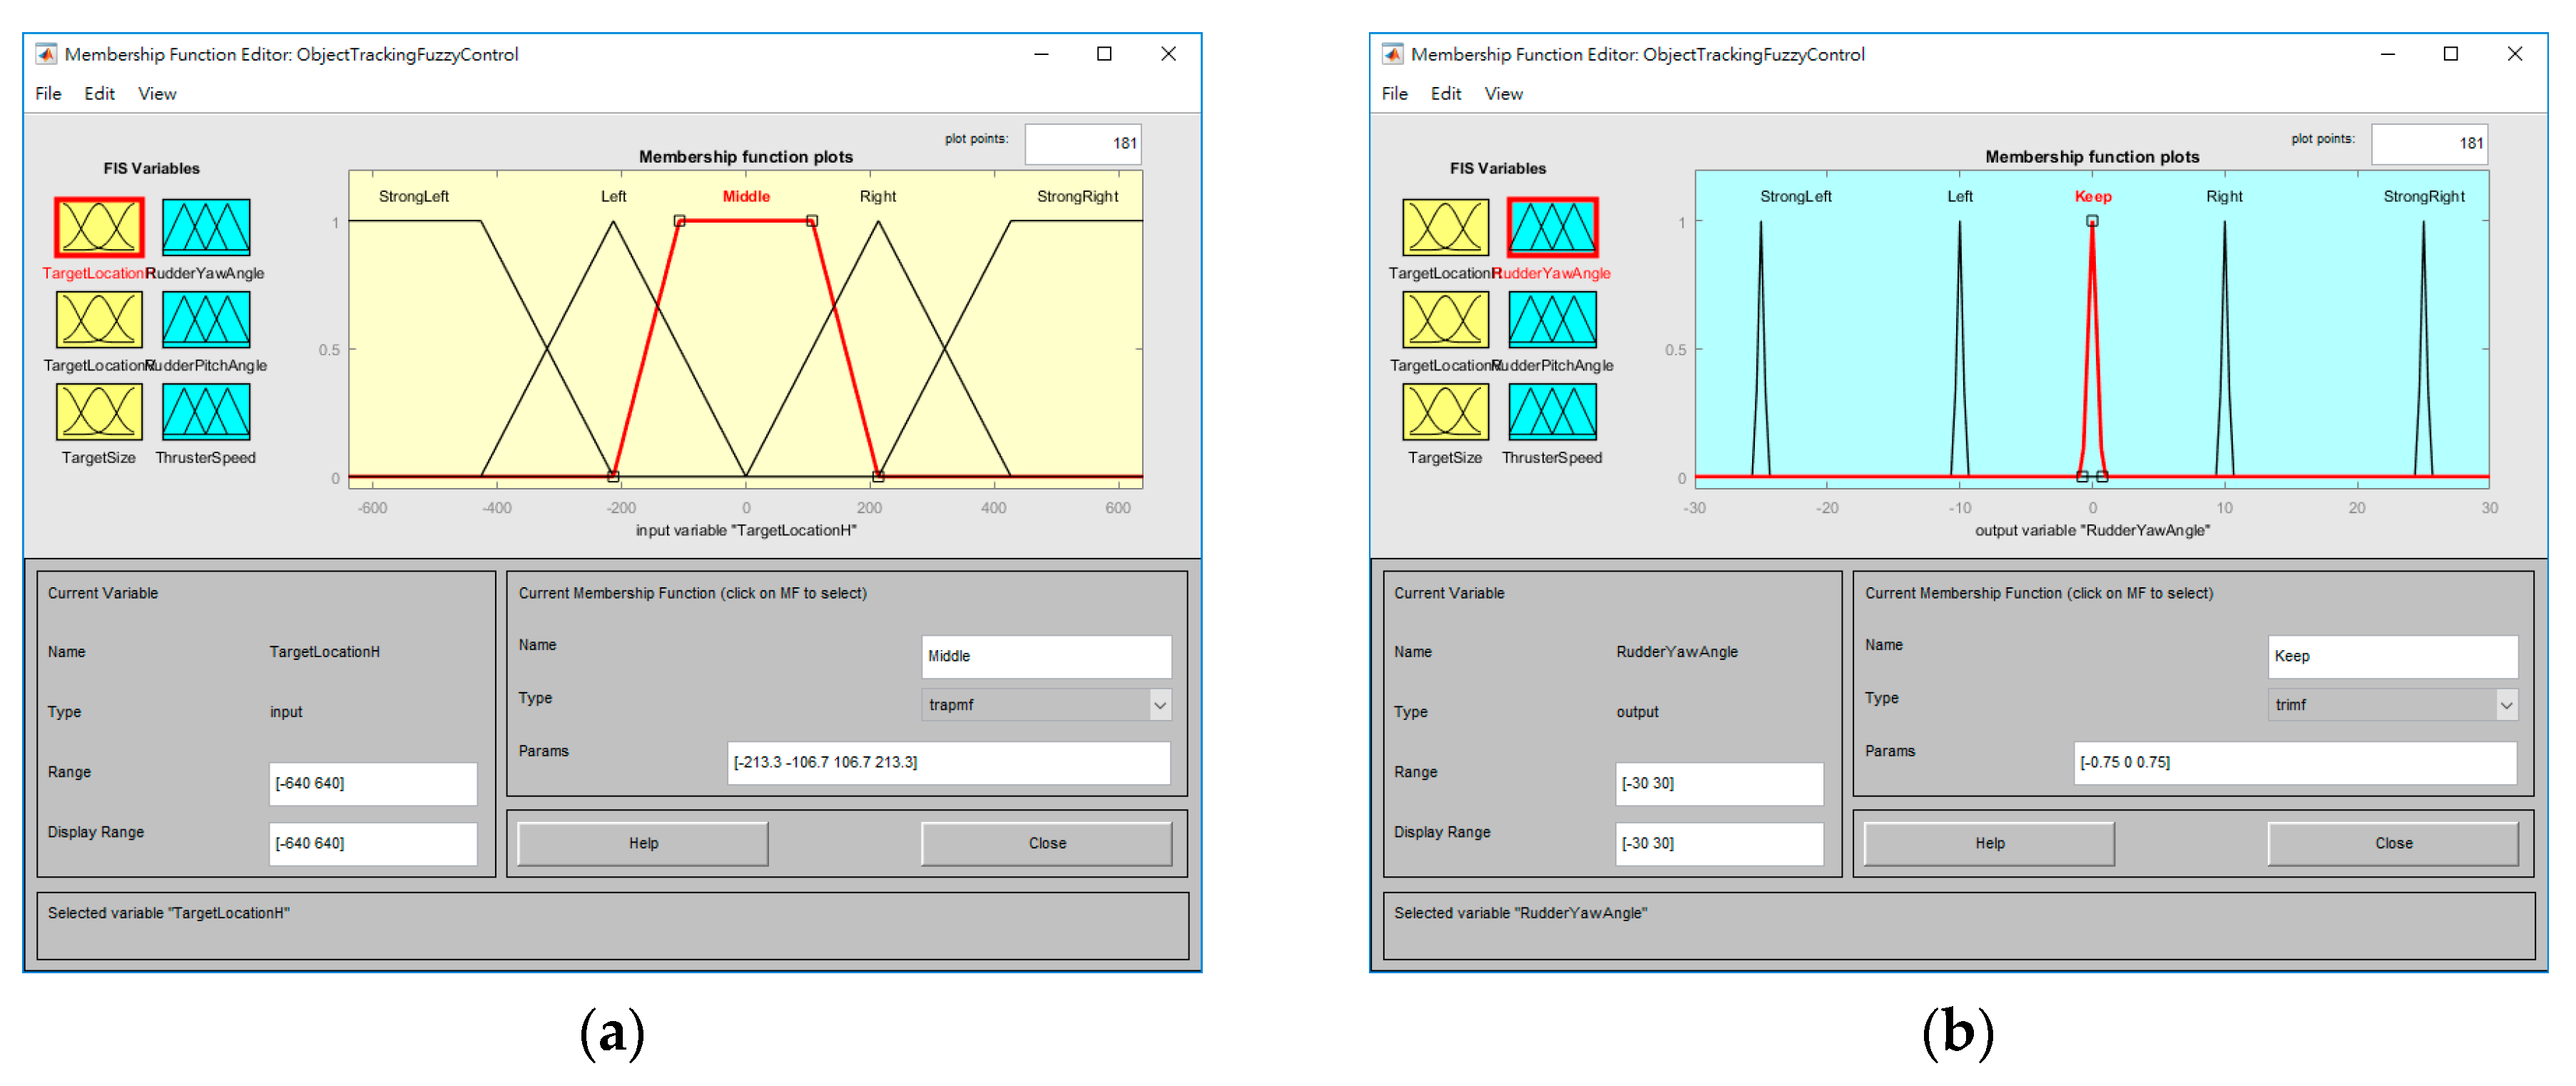
Task: Select ThrusterSpeed output icon in left window
Action: click(x=206, y=412)
